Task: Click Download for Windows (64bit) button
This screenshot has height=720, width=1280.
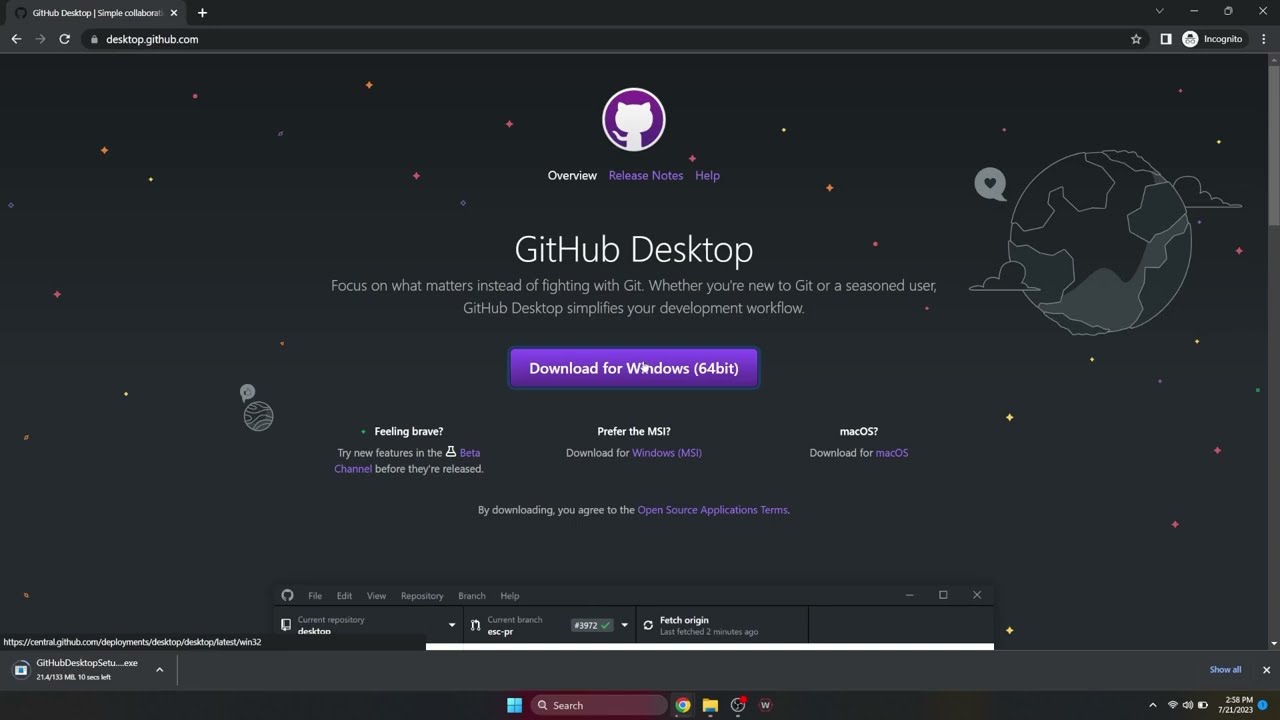Action: [x=634, y=368]
